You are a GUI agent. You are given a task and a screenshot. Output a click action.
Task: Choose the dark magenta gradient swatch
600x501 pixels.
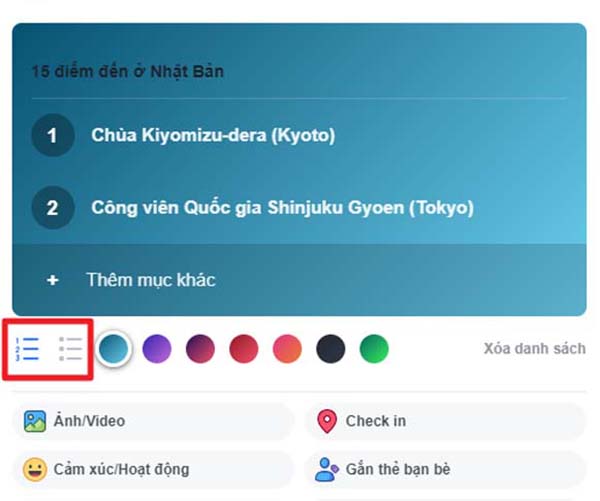point(200,349)
